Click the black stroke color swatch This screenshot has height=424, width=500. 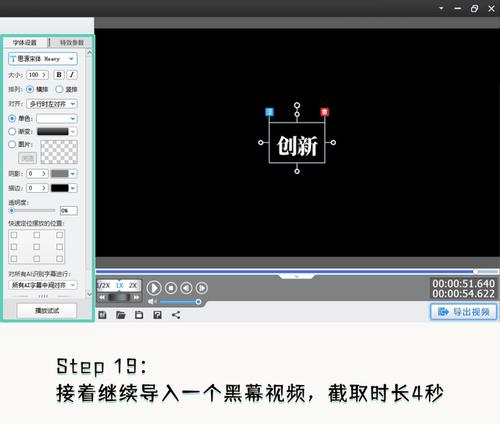60,188
